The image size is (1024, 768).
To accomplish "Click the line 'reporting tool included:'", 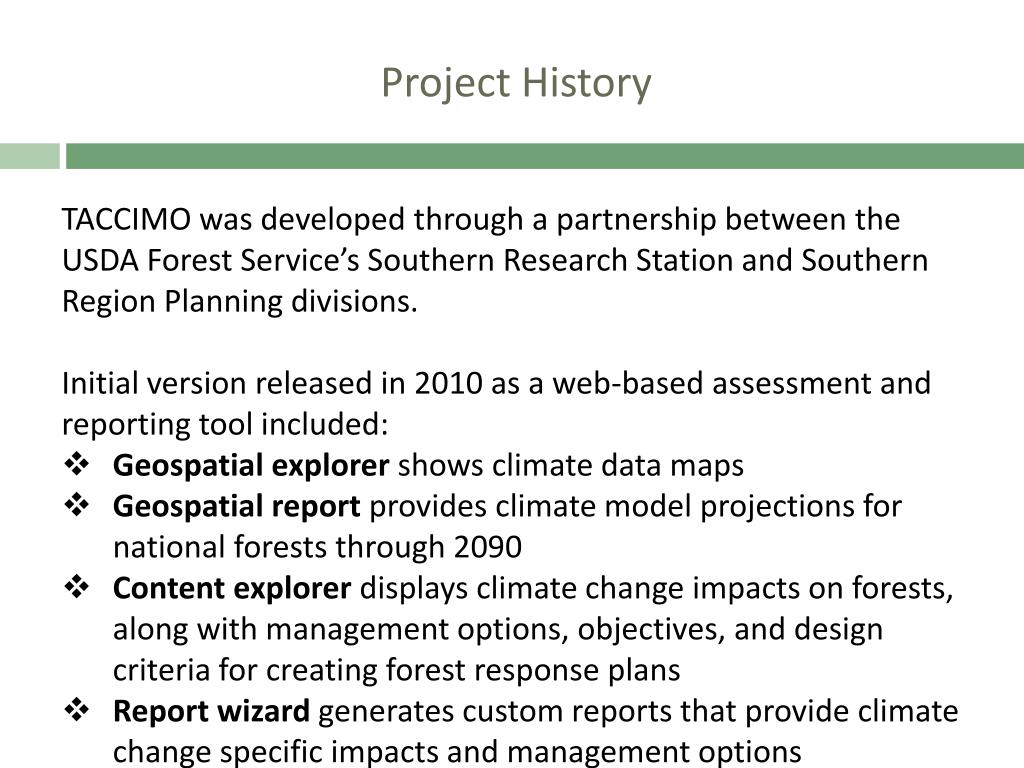I will pyautogui.click(x=225, y=425).
